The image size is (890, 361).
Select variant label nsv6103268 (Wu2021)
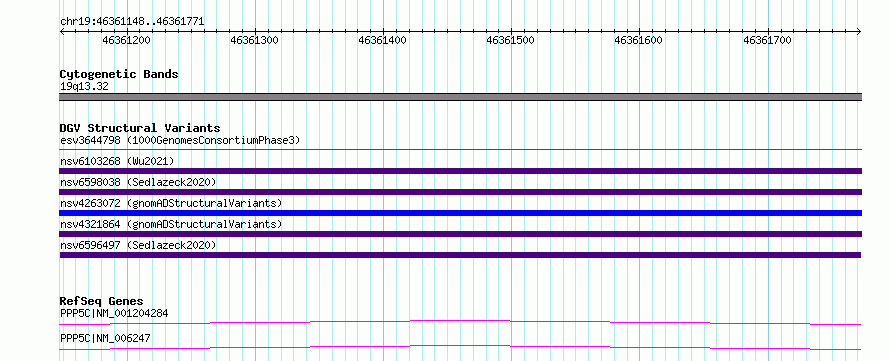117,161
